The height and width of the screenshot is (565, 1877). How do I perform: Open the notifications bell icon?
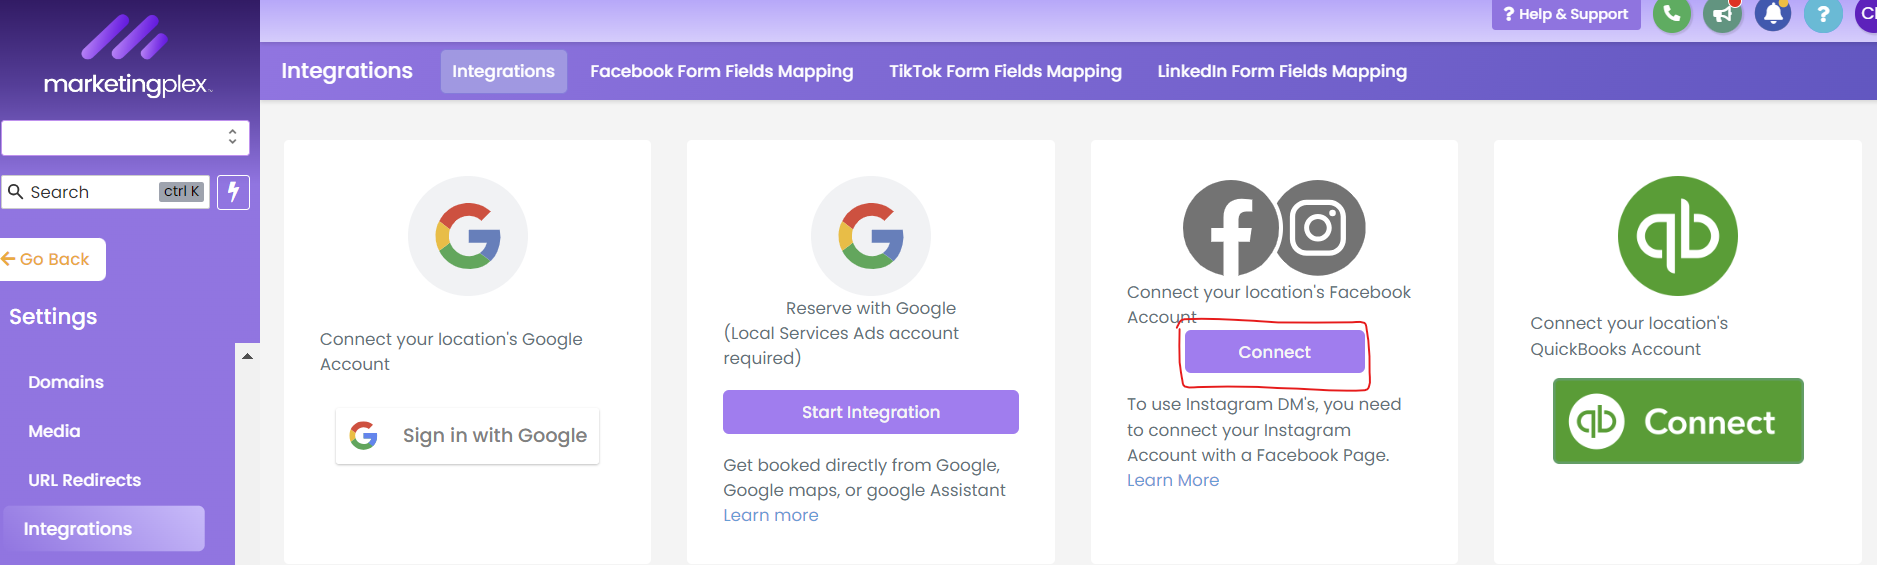(1773, 14)
